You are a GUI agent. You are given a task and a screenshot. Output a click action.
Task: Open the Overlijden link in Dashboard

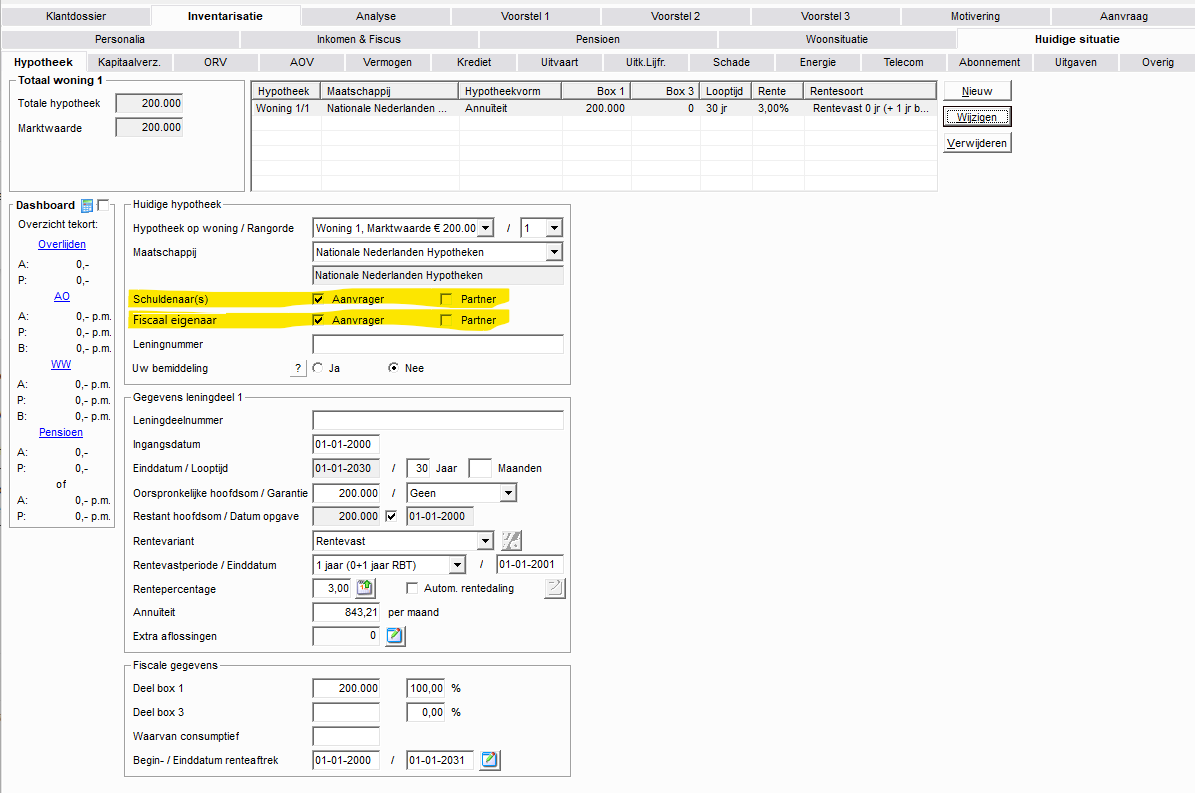[61, 244]
